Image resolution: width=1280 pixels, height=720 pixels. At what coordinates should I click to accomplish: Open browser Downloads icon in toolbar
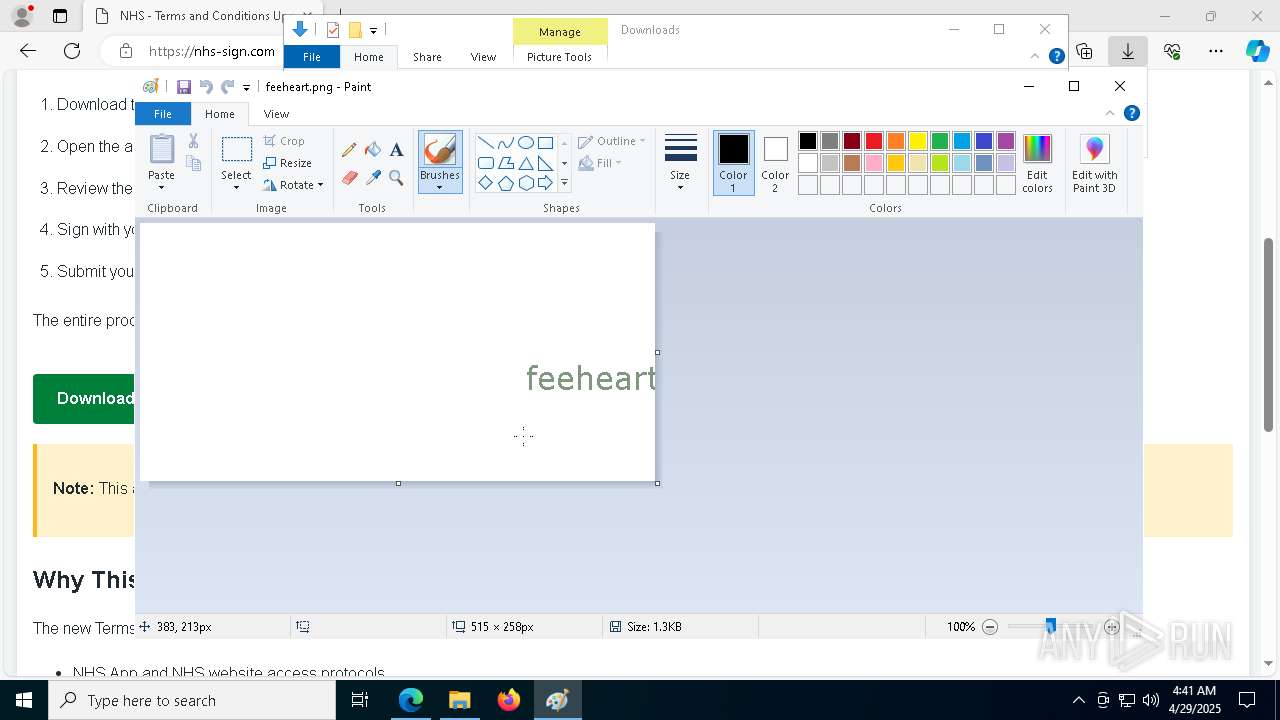[1128, 51]
